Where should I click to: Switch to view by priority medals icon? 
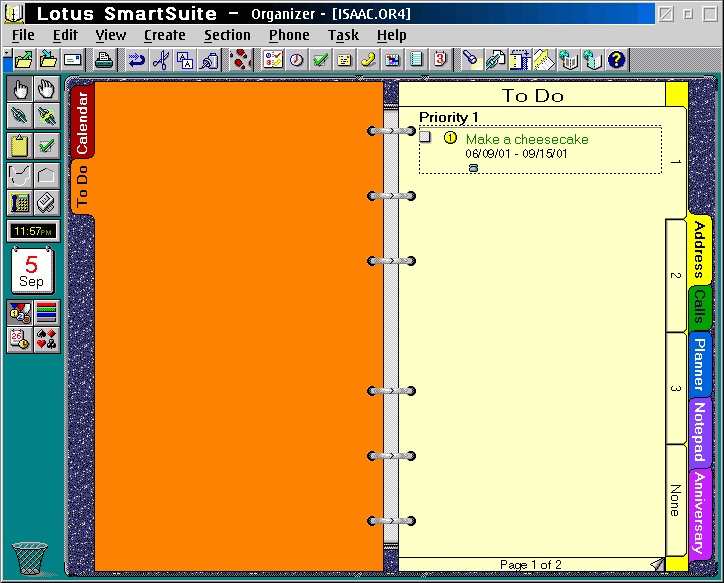[x=20, y=313]
